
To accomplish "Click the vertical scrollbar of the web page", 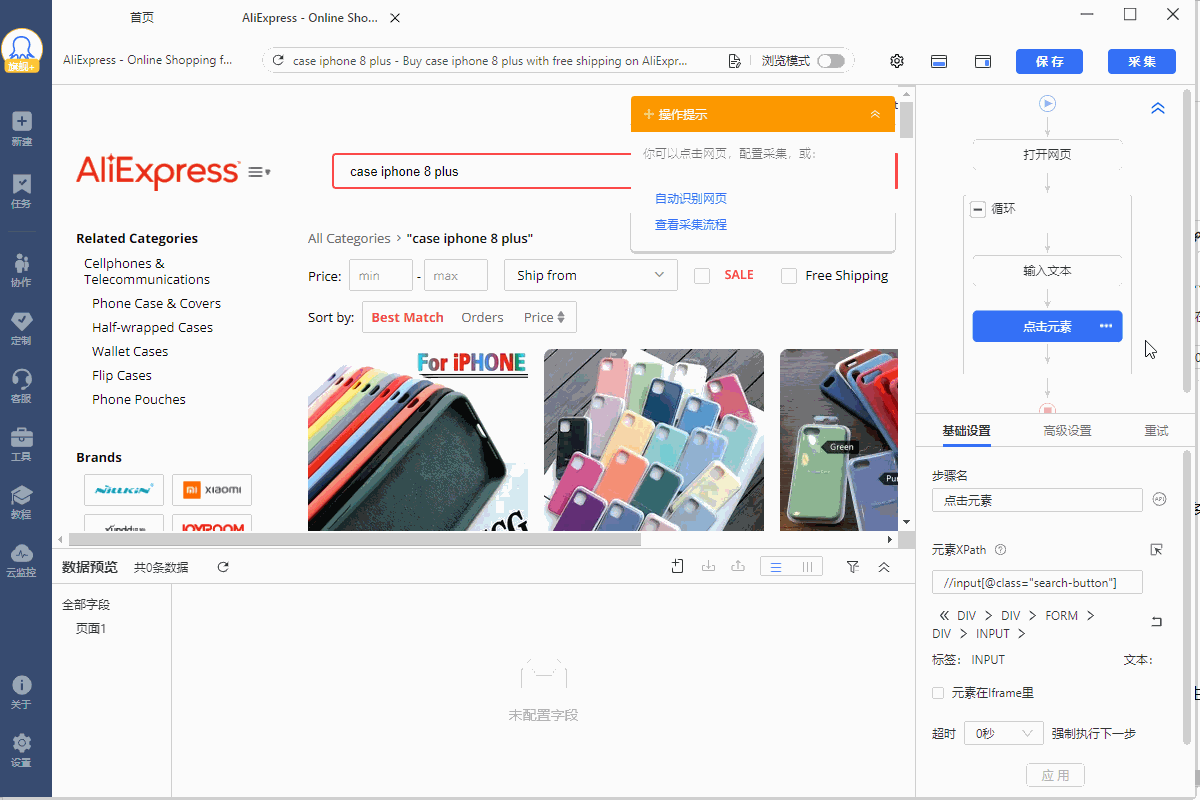I will [x=906, y=119].
